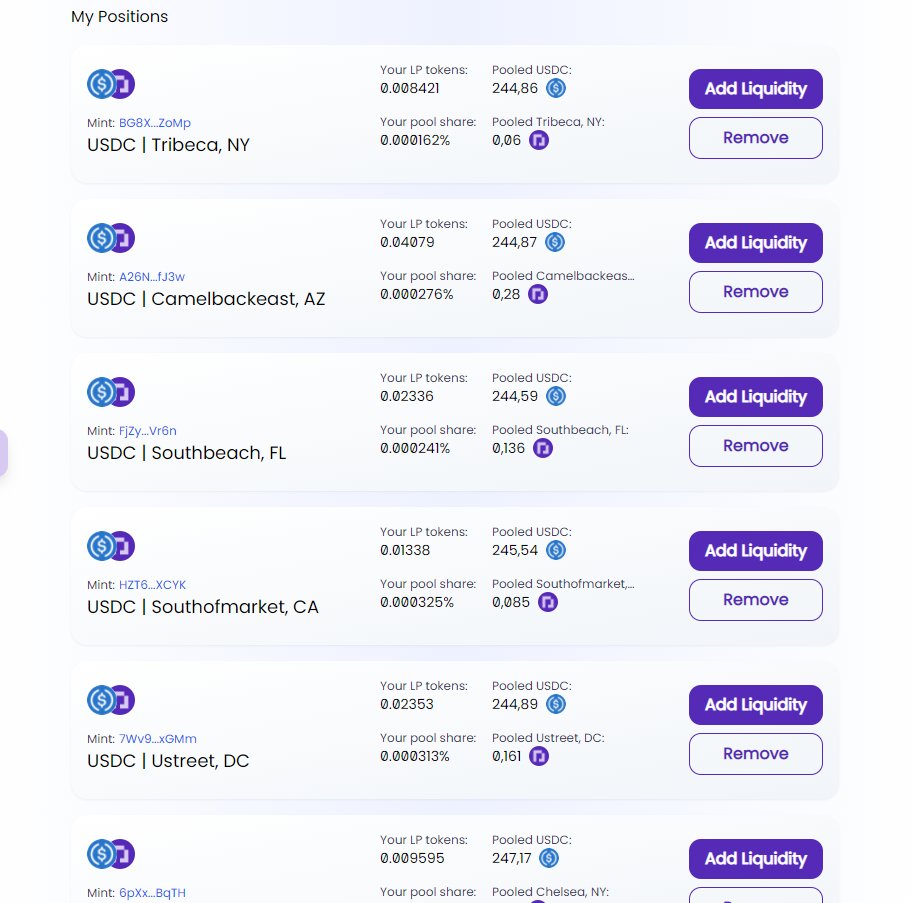Open mint address A26N...fJ3w link
Screen dimensions: 921x903
(152, 277)
